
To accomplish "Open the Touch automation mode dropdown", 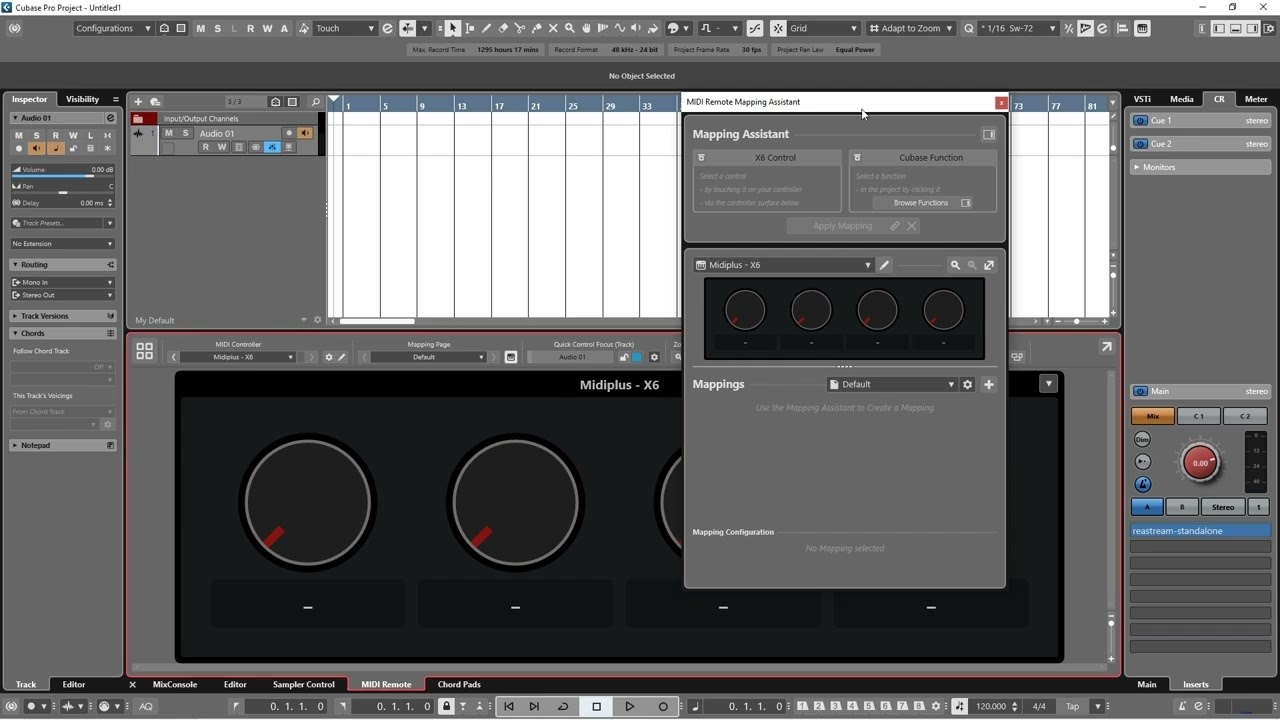I will point(345,28).
